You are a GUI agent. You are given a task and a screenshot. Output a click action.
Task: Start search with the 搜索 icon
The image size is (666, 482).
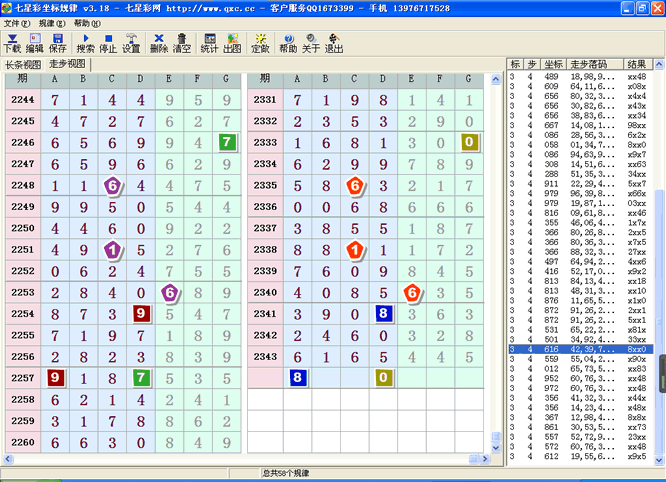click(85, 43)
